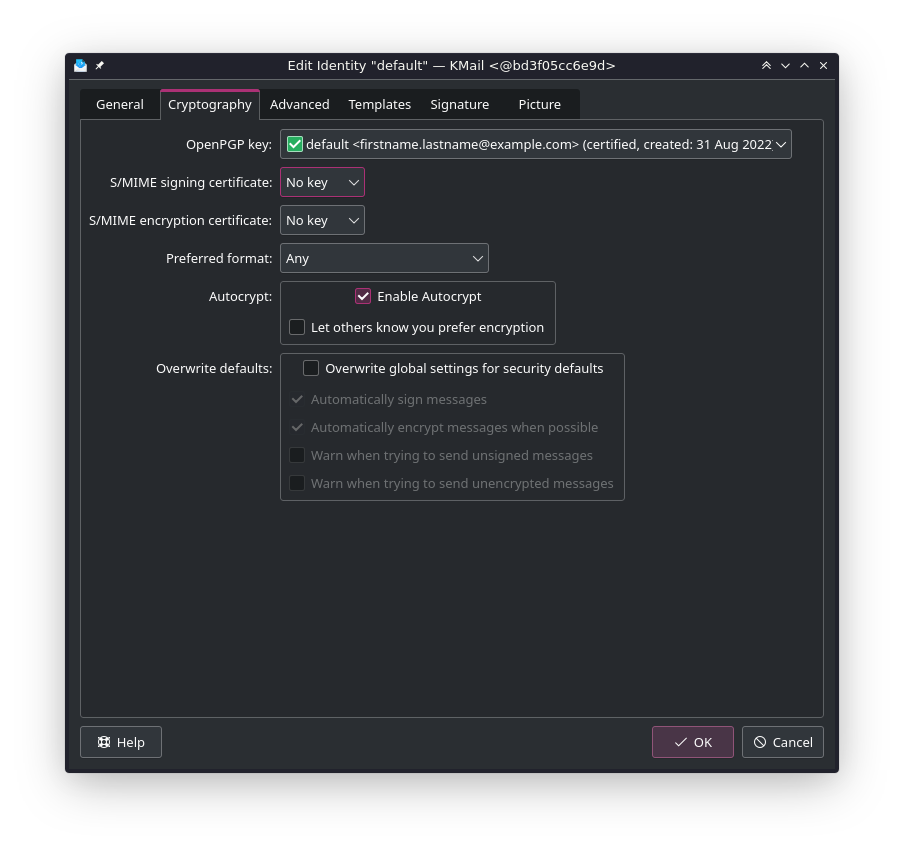Click the green certified key icon
The image size is (904, 850).
295,144
